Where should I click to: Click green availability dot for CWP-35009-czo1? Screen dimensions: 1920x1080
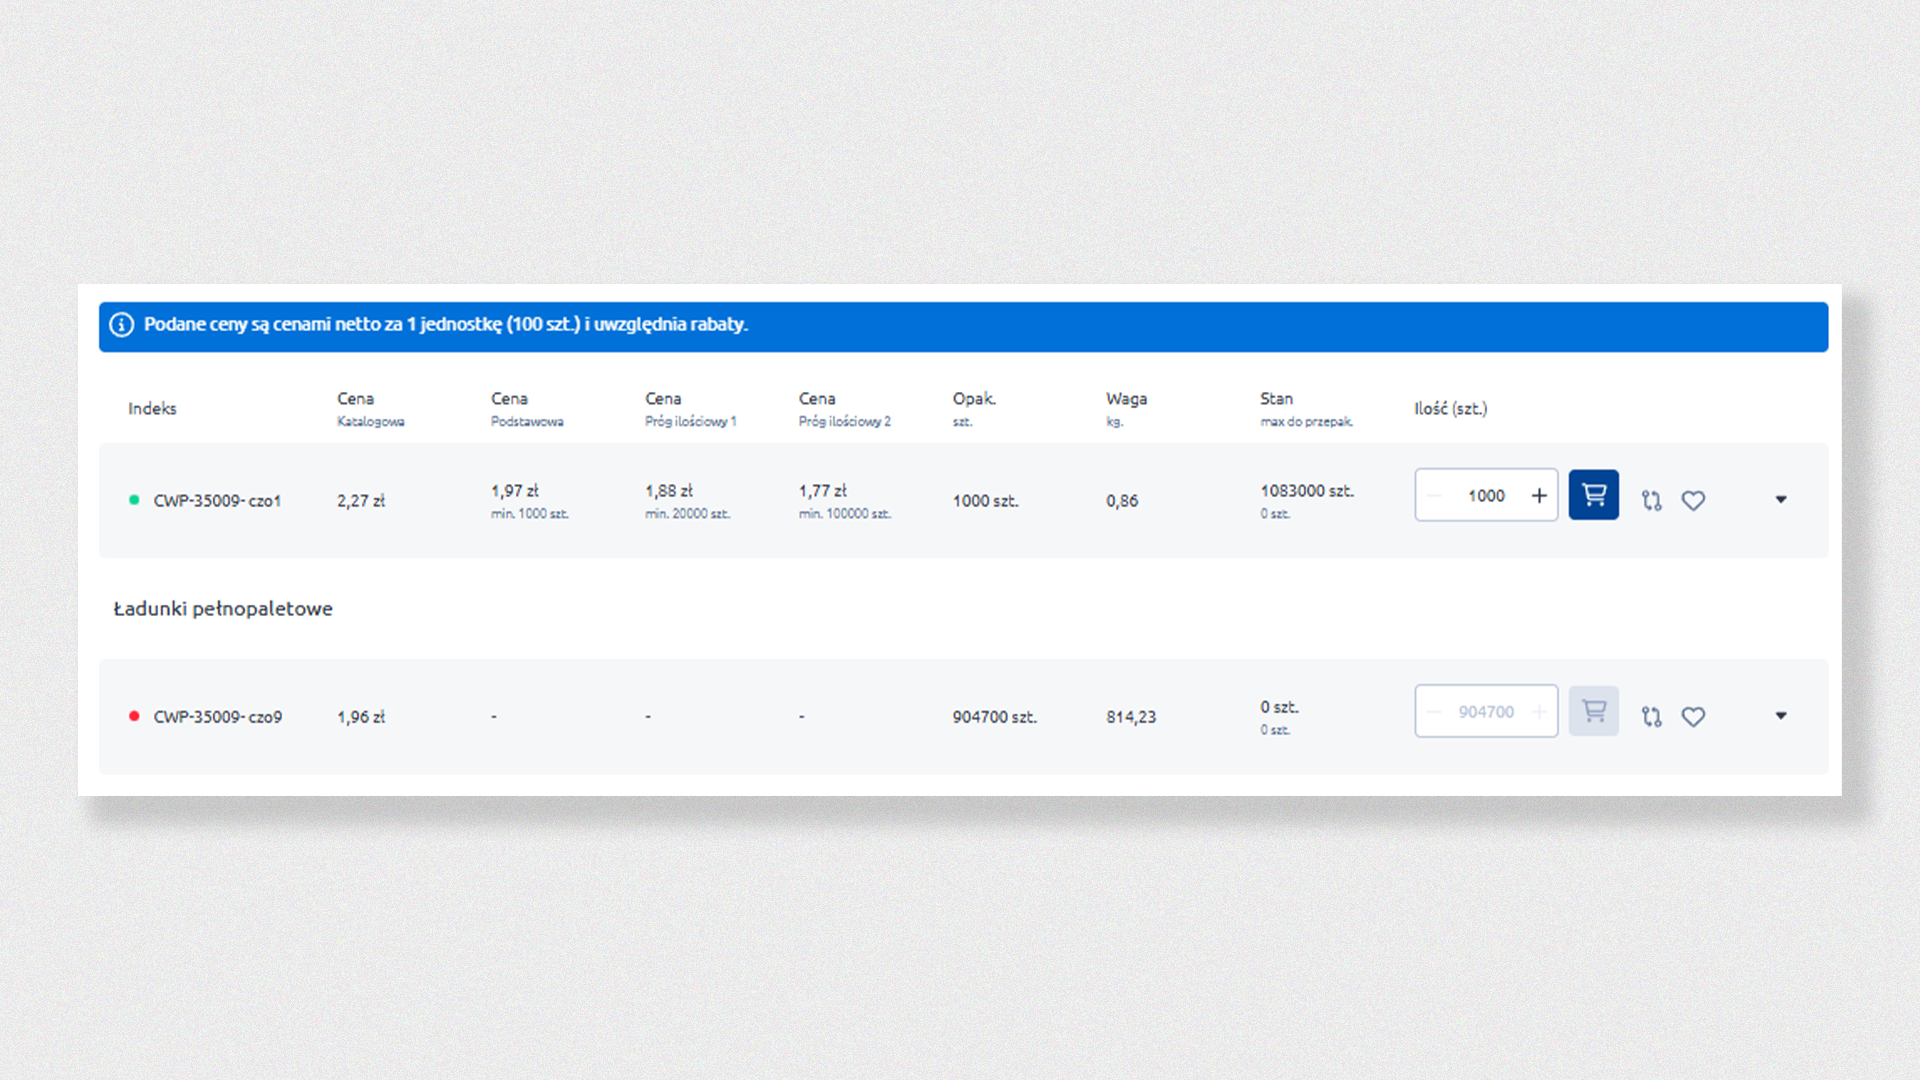pos(134,500)
